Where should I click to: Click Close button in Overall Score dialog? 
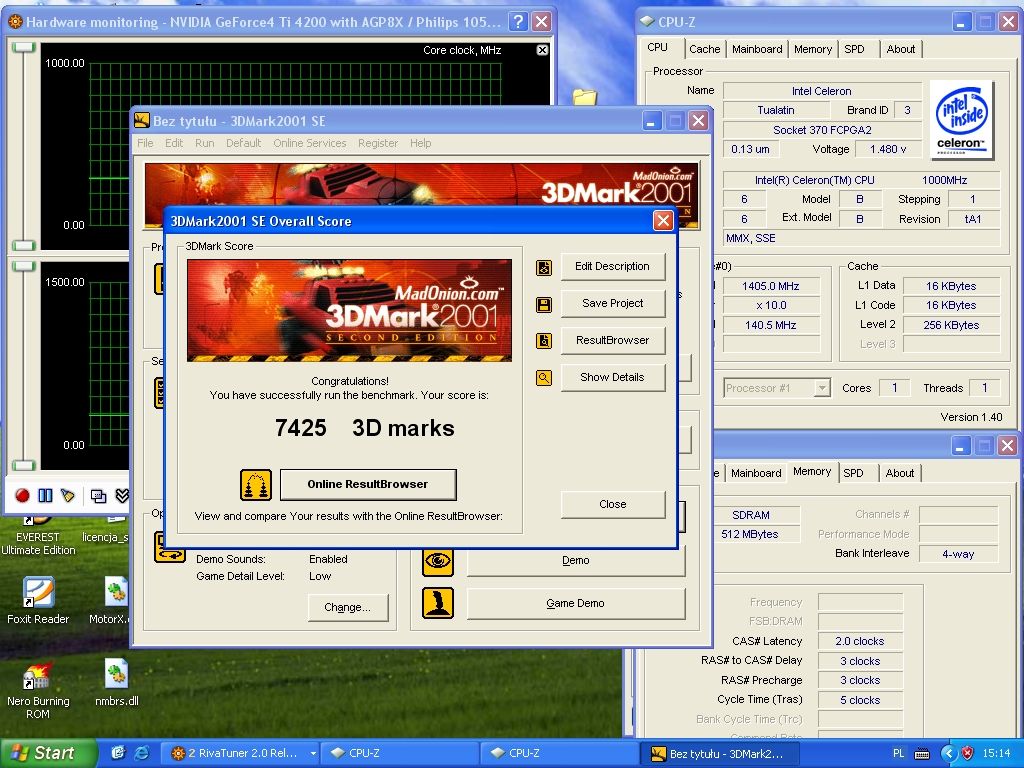[x=613, y=504]
